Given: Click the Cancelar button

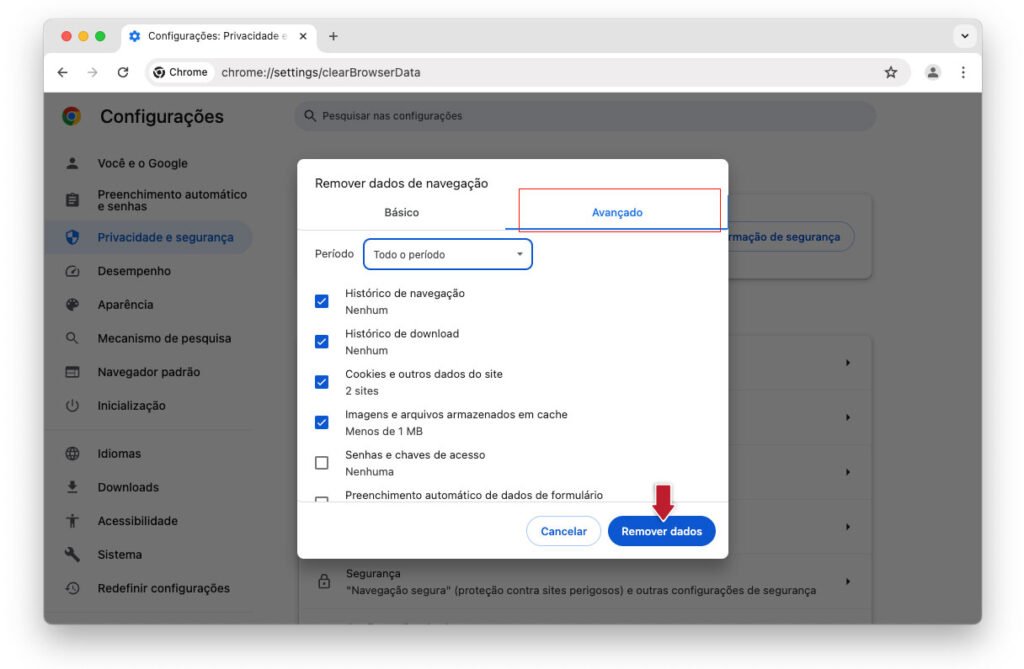Looking at the screenshot, I should 564,531.
